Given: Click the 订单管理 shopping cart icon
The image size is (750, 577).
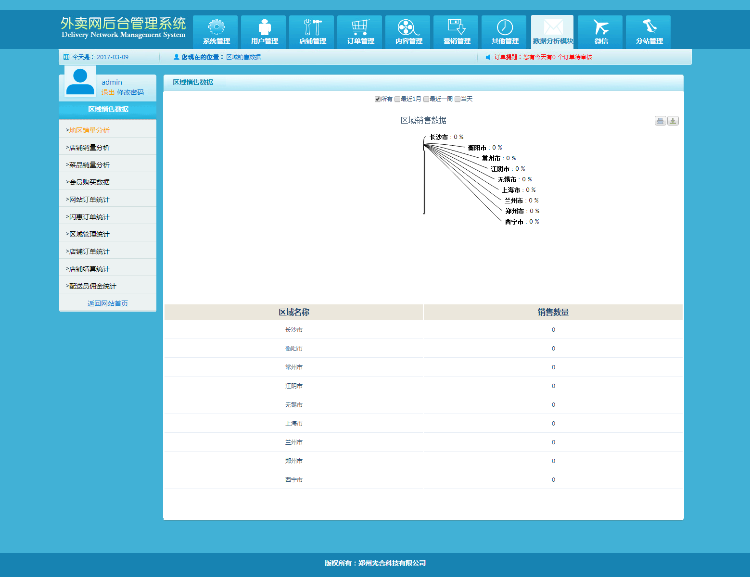Looking at the screenshot, I should coord(360,28).
